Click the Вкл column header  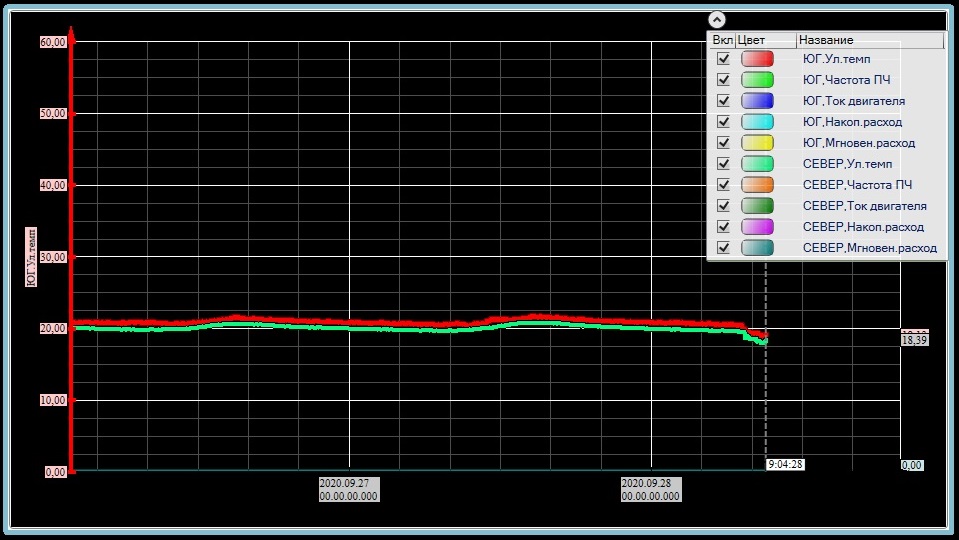point(722,40)
